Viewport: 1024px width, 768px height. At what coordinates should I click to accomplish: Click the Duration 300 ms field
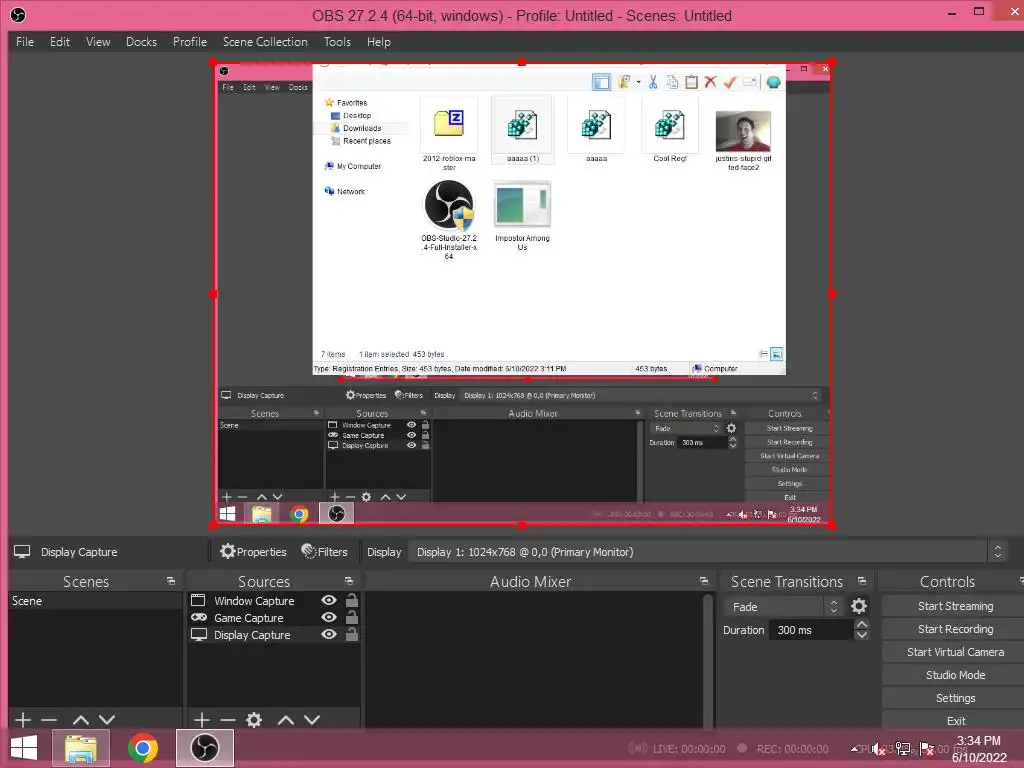point(812,630)
